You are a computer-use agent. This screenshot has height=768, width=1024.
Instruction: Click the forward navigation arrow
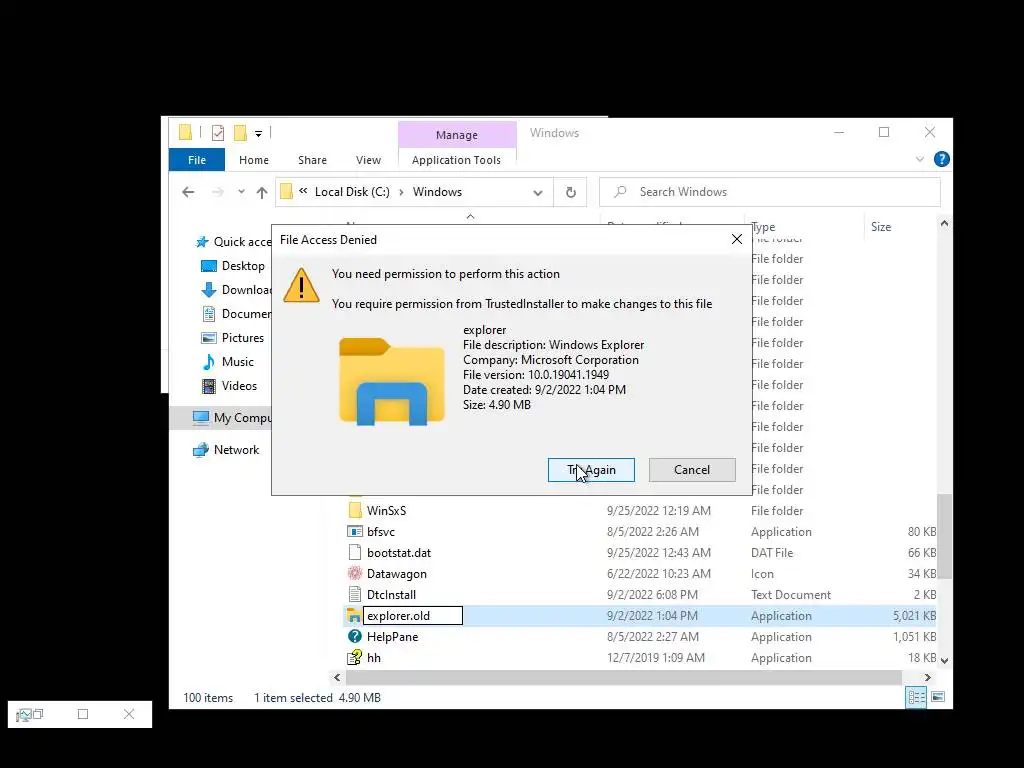click(x=217, y=192)
